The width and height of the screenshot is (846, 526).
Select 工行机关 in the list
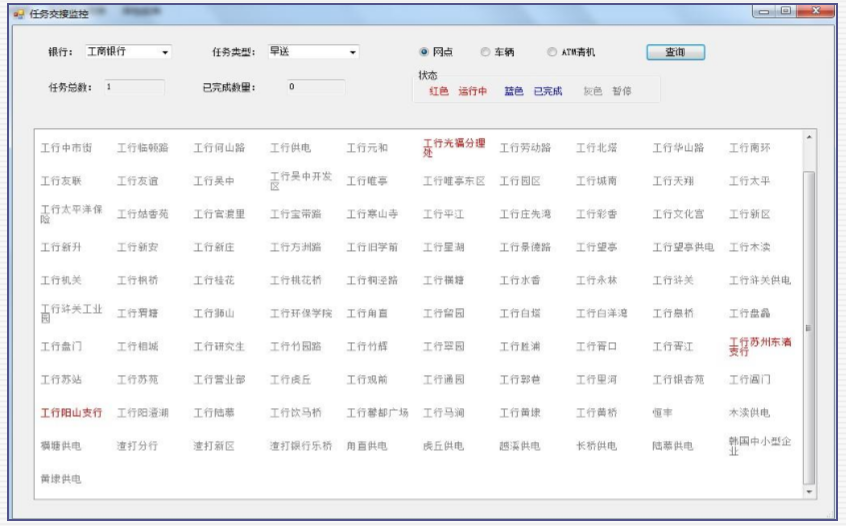pos(61,280)
